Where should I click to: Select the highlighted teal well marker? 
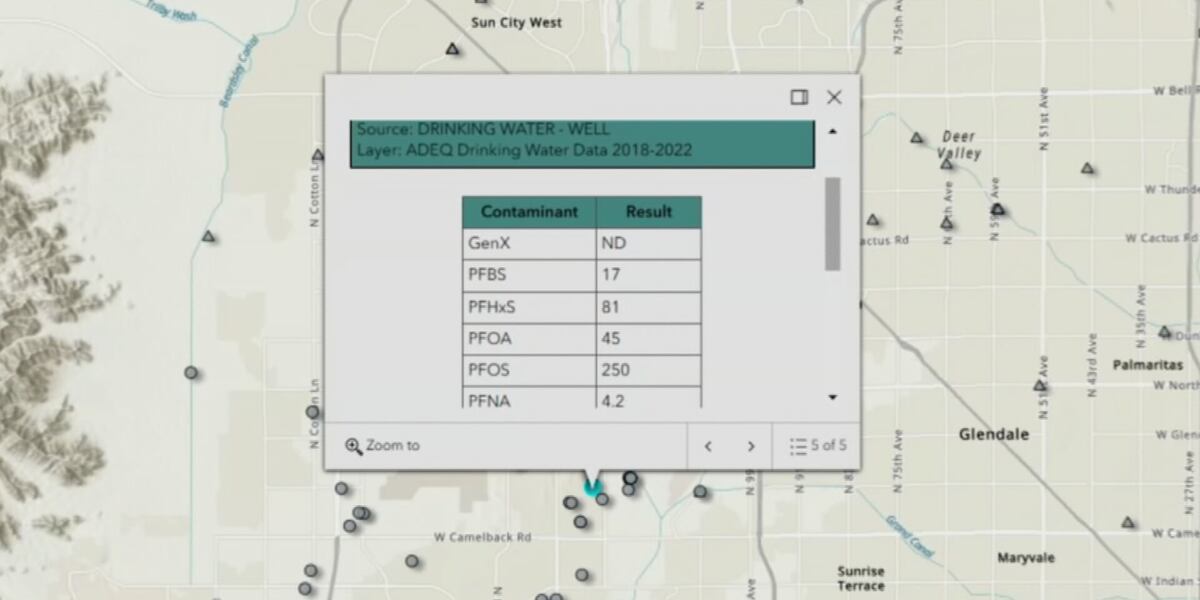click(x=592, y=489)
